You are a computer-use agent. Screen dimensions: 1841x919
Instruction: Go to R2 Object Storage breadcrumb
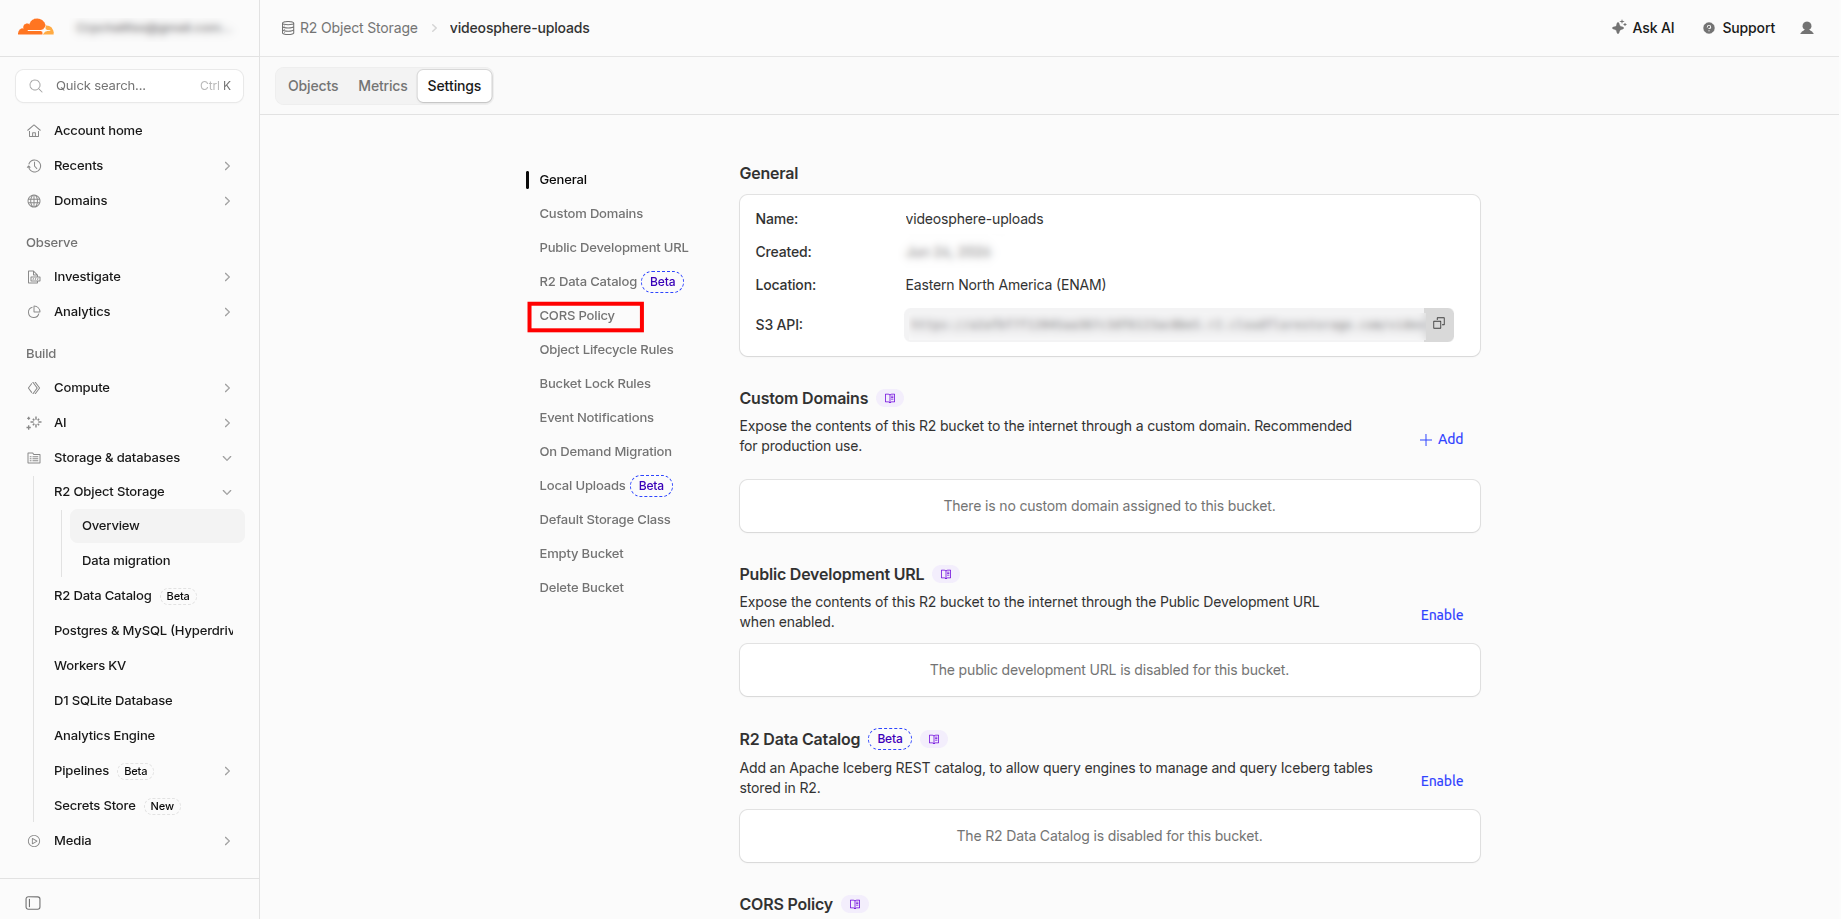[359, 28]
